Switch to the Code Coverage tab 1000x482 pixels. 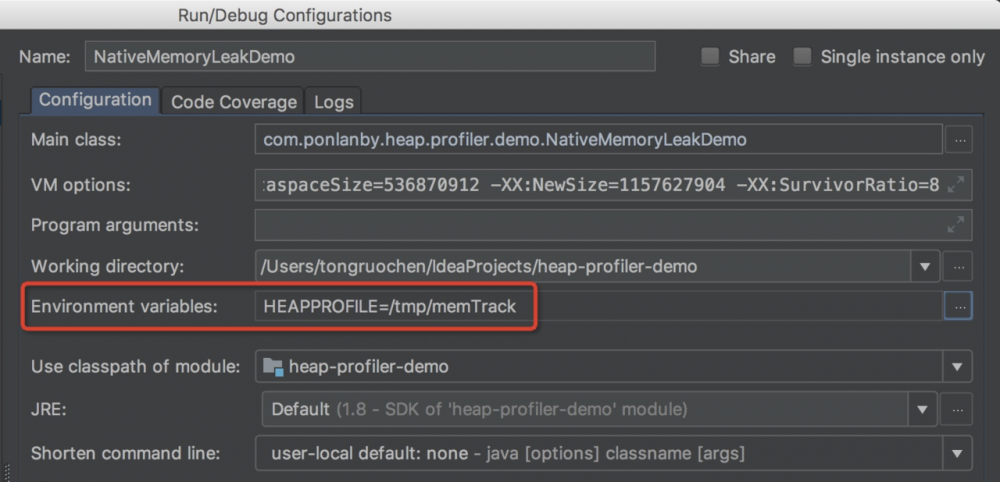pos(233,102)
